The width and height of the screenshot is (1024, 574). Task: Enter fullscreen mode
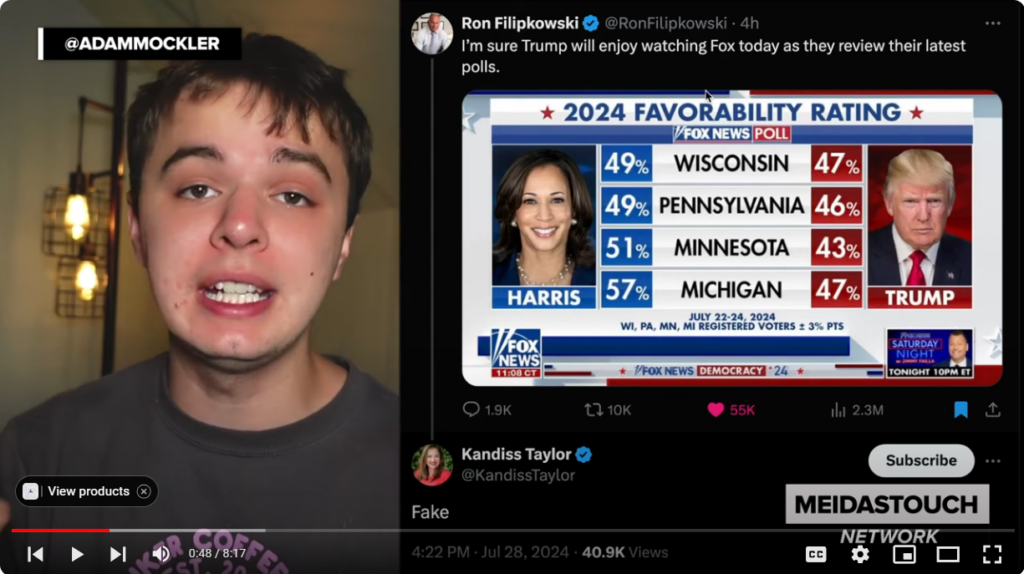coord(992,554)
